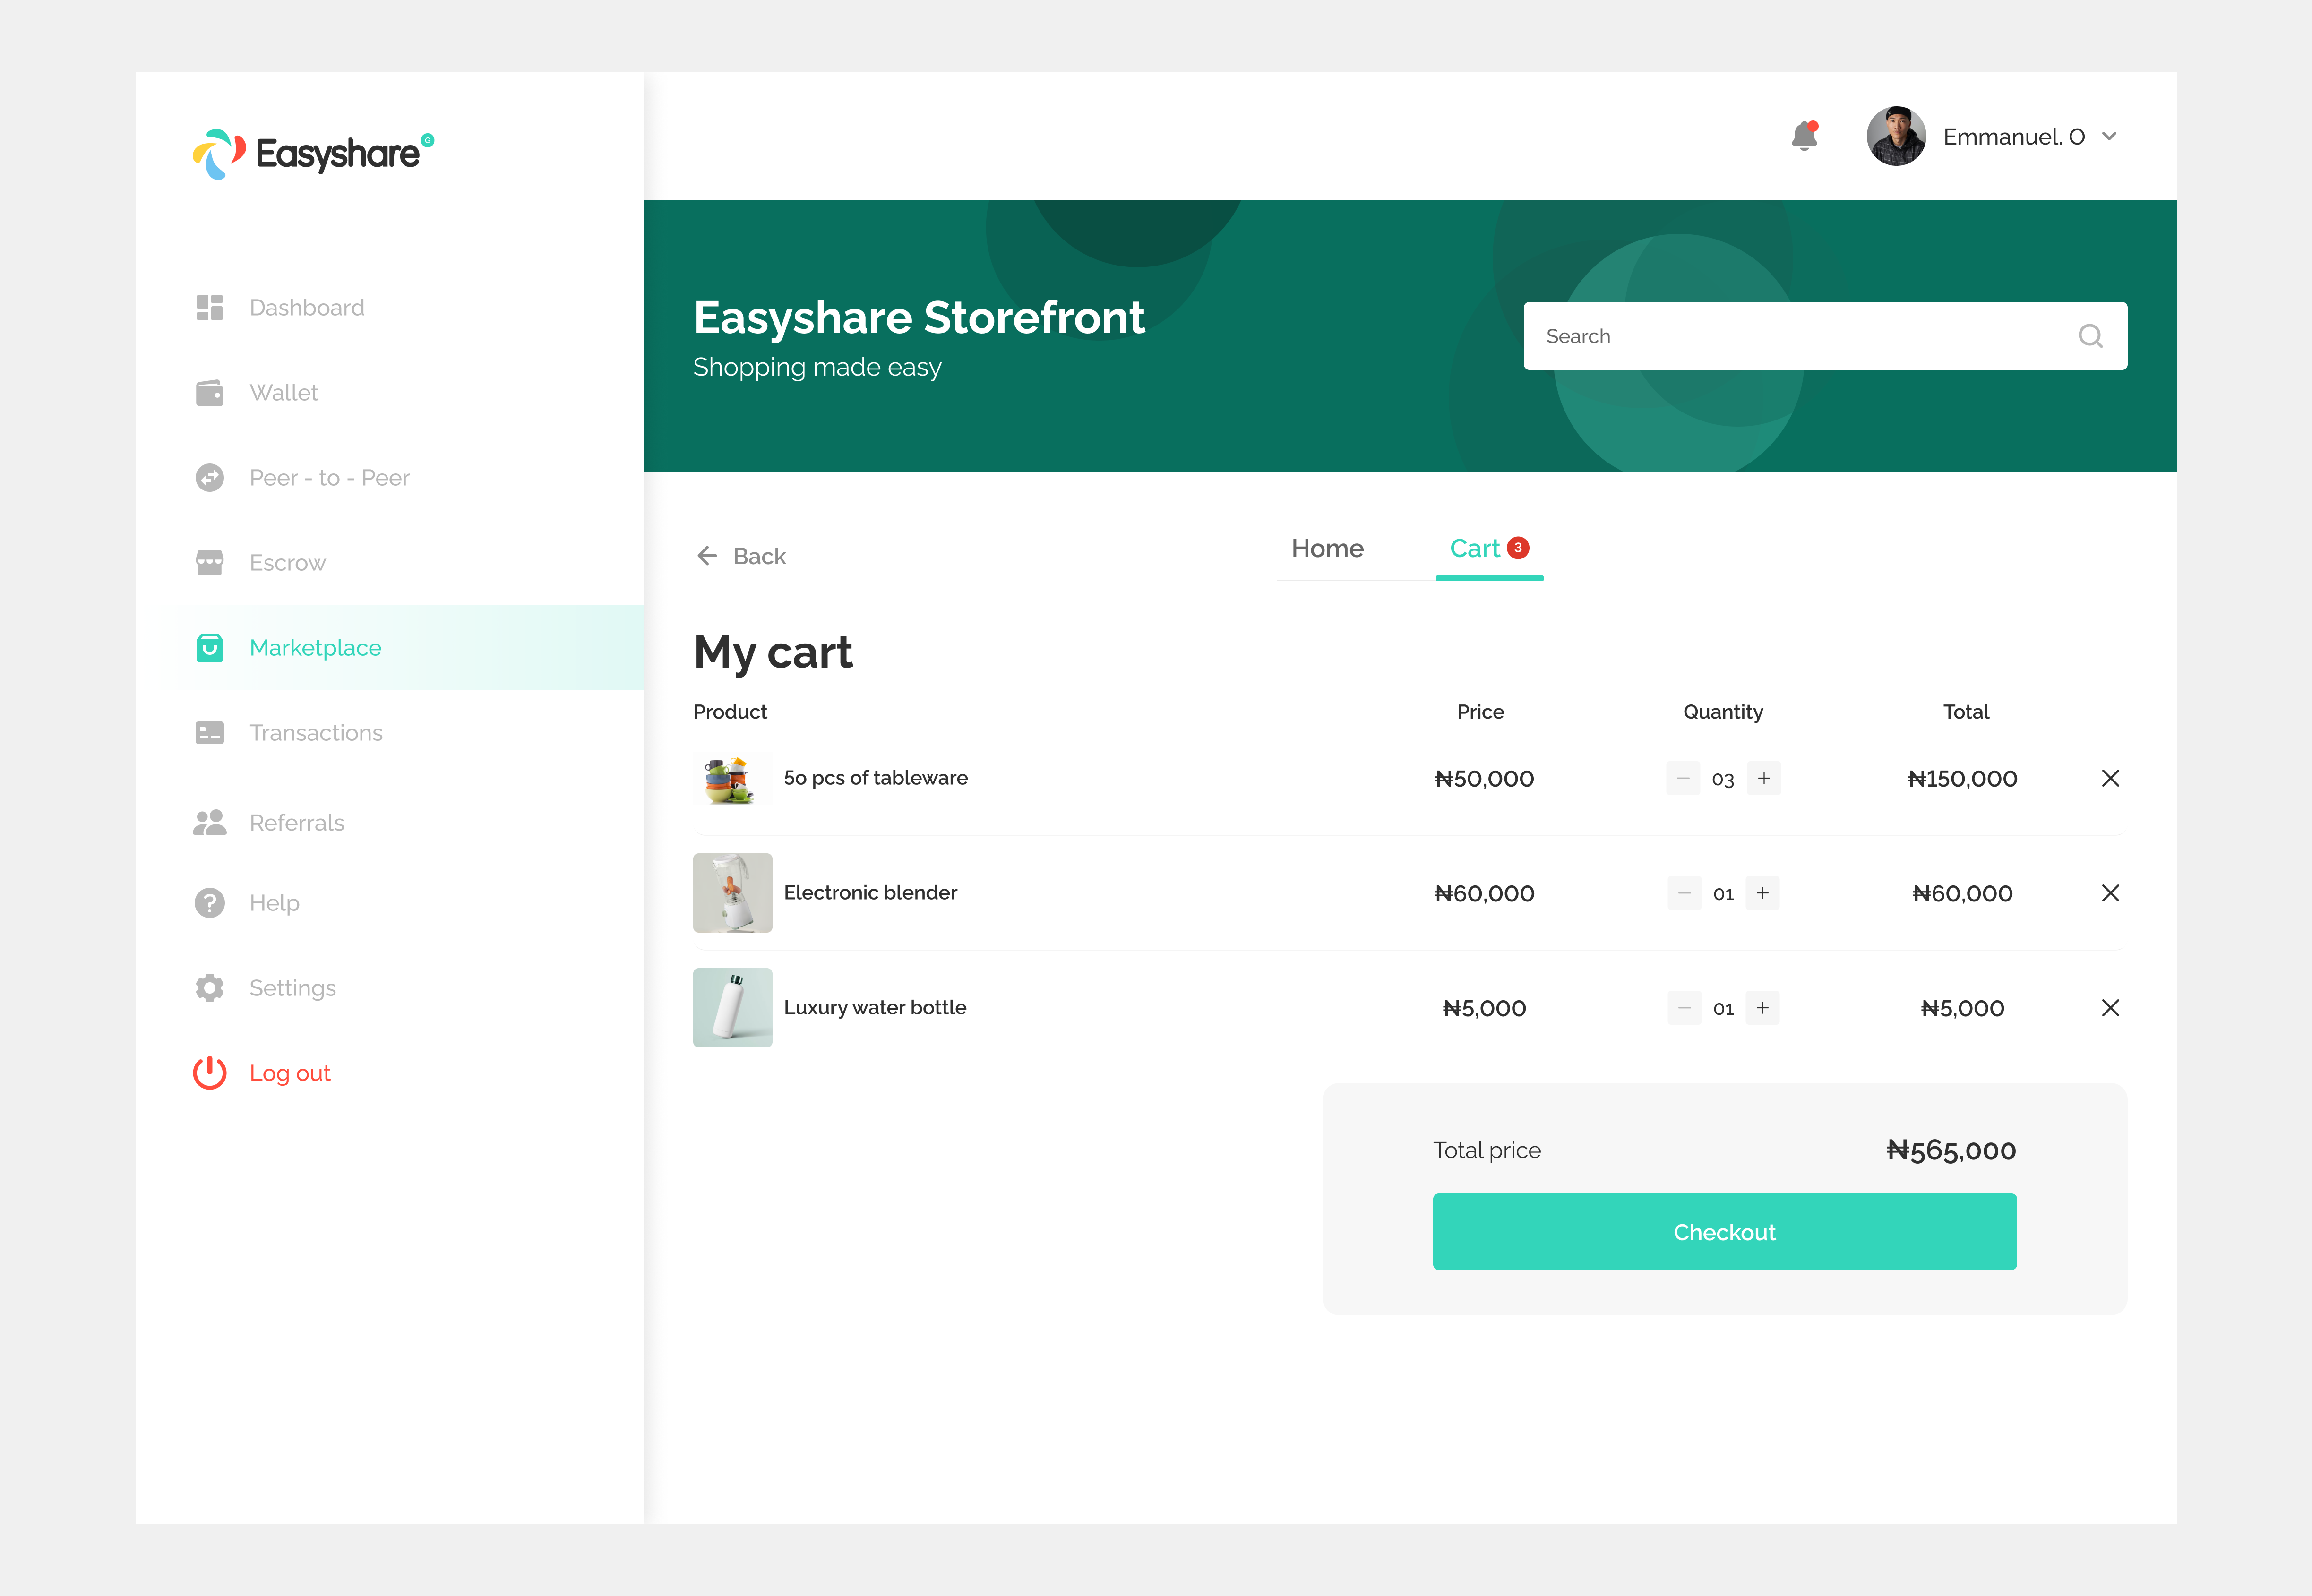Viewport: 2312px width, 1596px height.
Task: Click the Checkout button
Action: pyautogui.click(x=1725, y=1232)
